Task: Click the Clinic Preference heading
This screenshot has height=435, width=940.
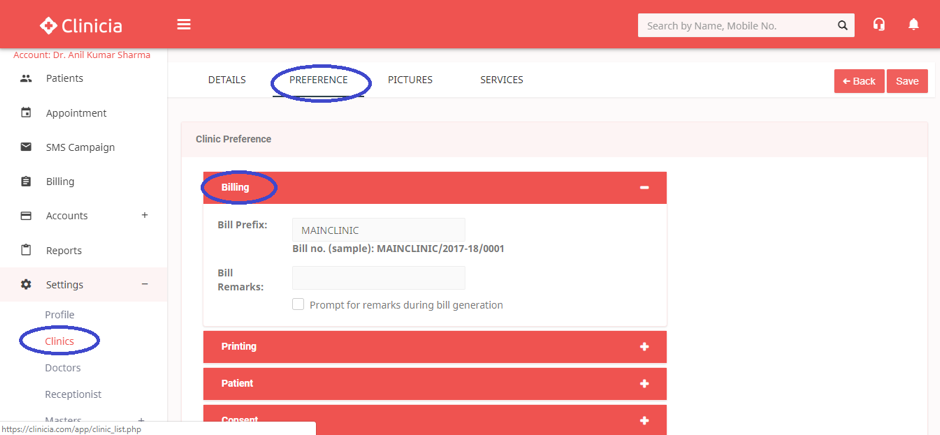Action: (233, 139)
